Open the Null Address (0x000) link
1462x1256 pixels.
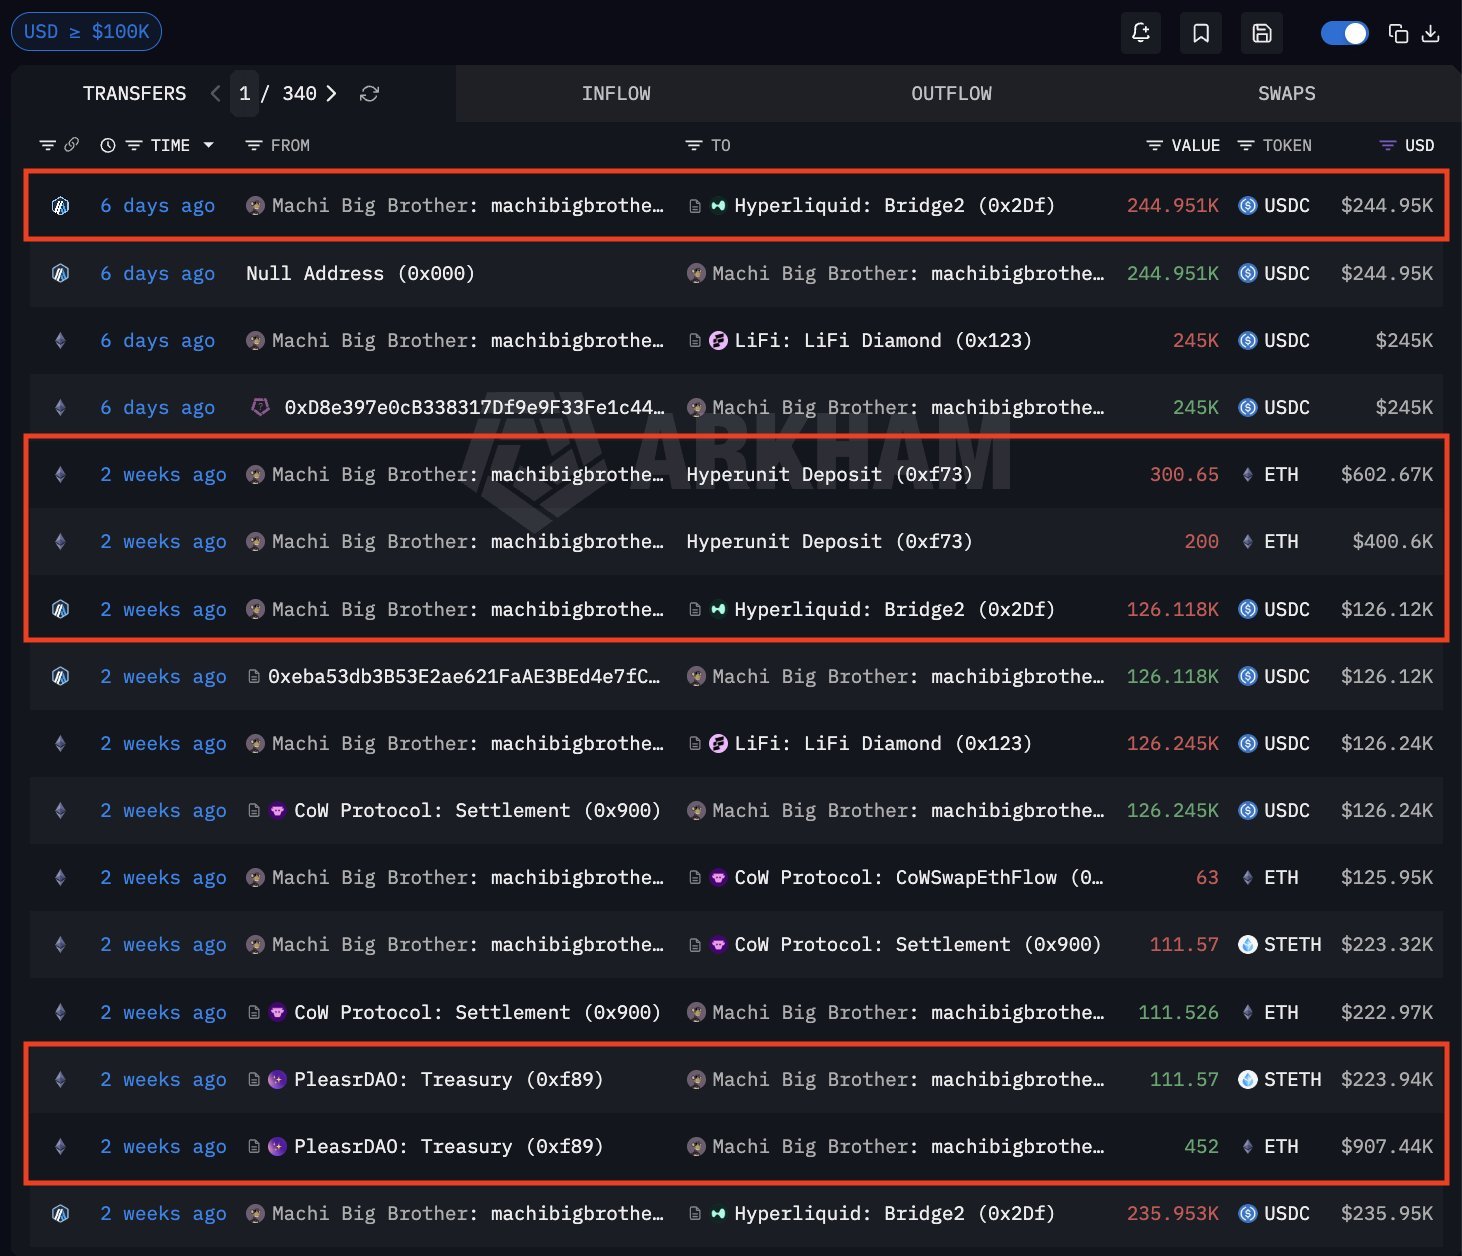tap(360, 273)
